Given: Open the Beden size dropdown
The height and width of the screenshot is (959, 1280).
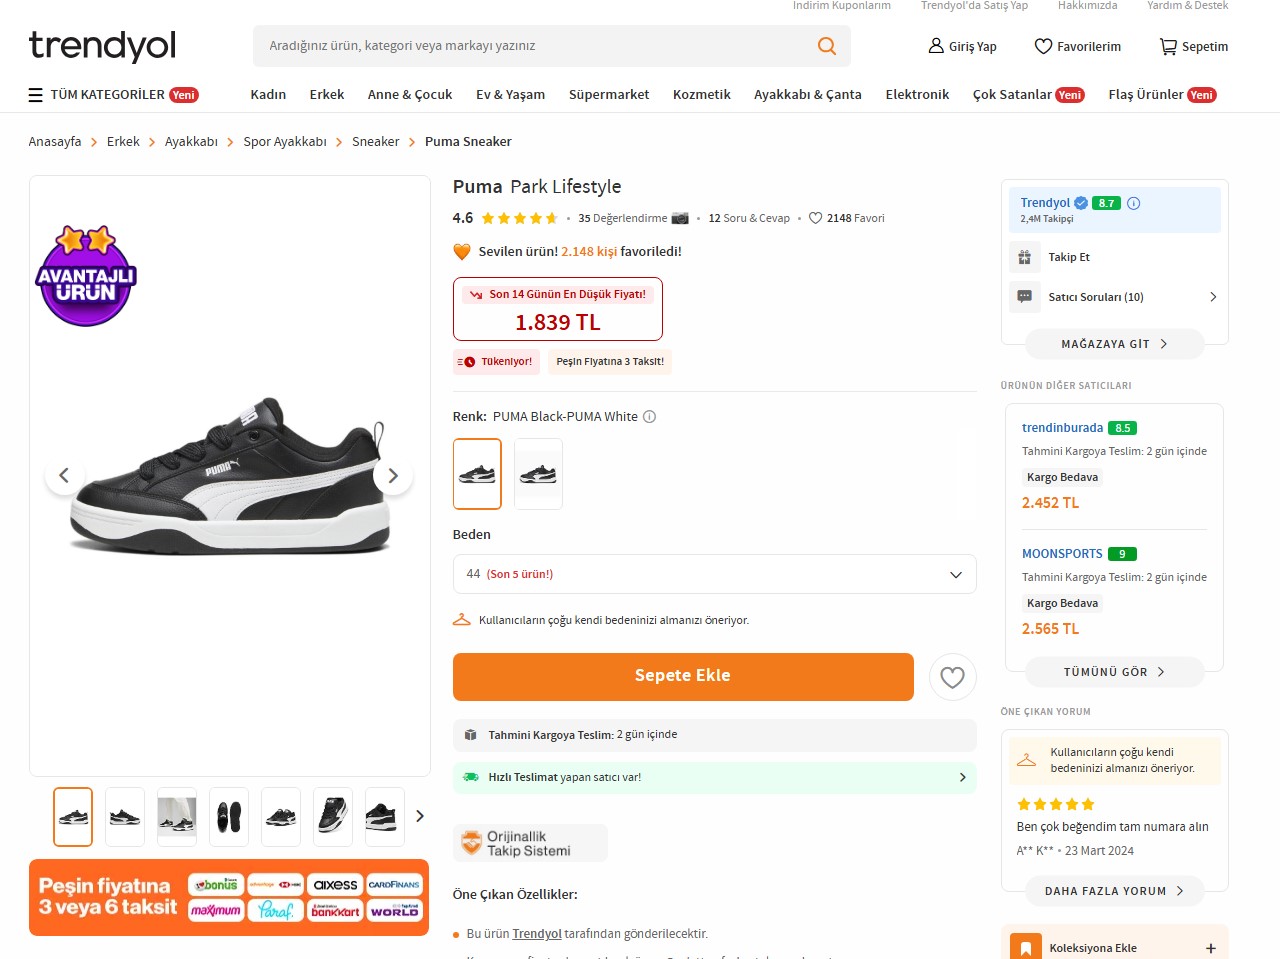Looking at the screenshot, I should [714, 574].
